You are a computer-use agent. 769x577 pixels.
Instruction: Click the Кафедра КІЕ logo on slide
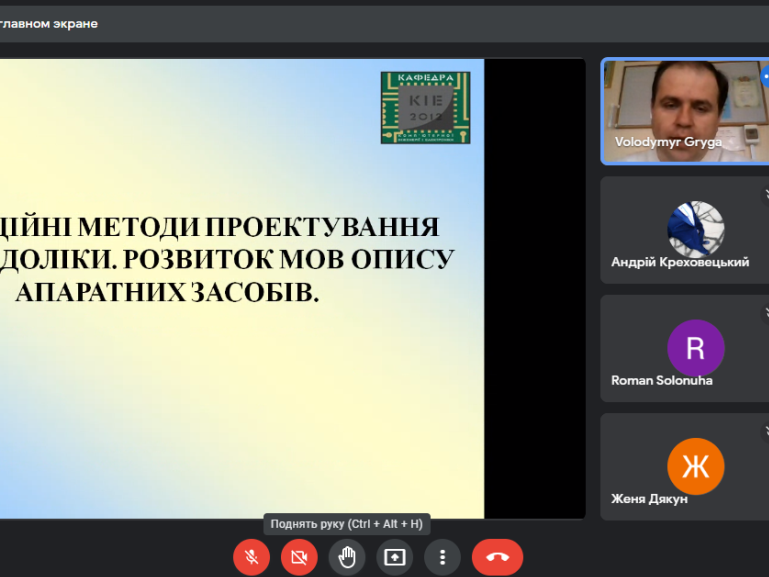tap(425, 107)
